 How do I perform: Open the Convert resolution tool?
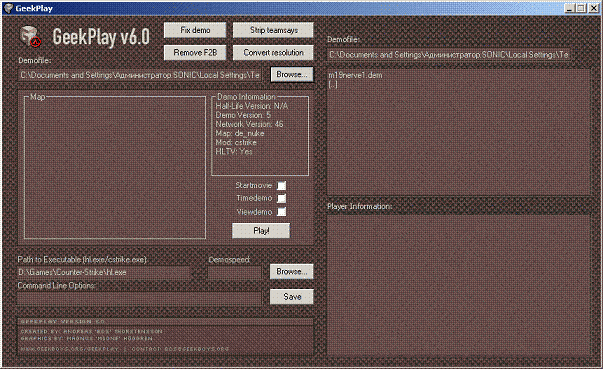coord(273,53)
